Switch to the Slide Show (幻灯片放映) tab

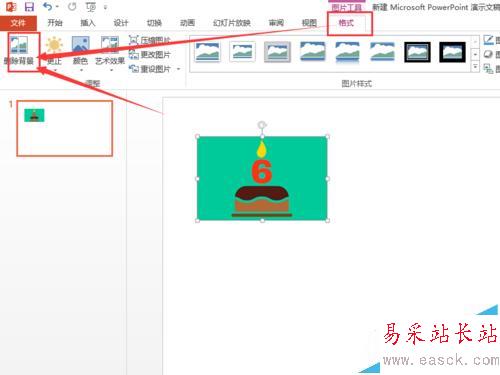[x=232, y=23]
